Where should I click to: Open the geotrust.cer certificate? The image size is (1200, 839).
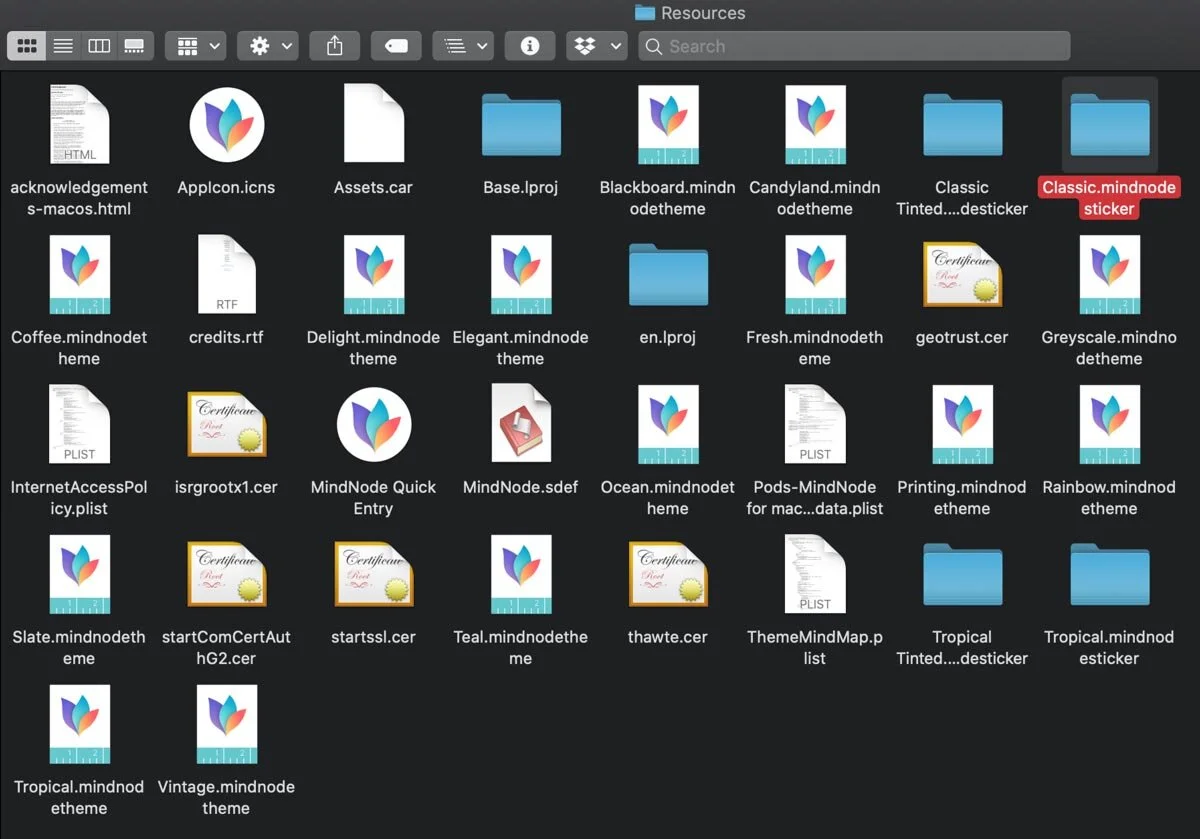coord(961,274)
